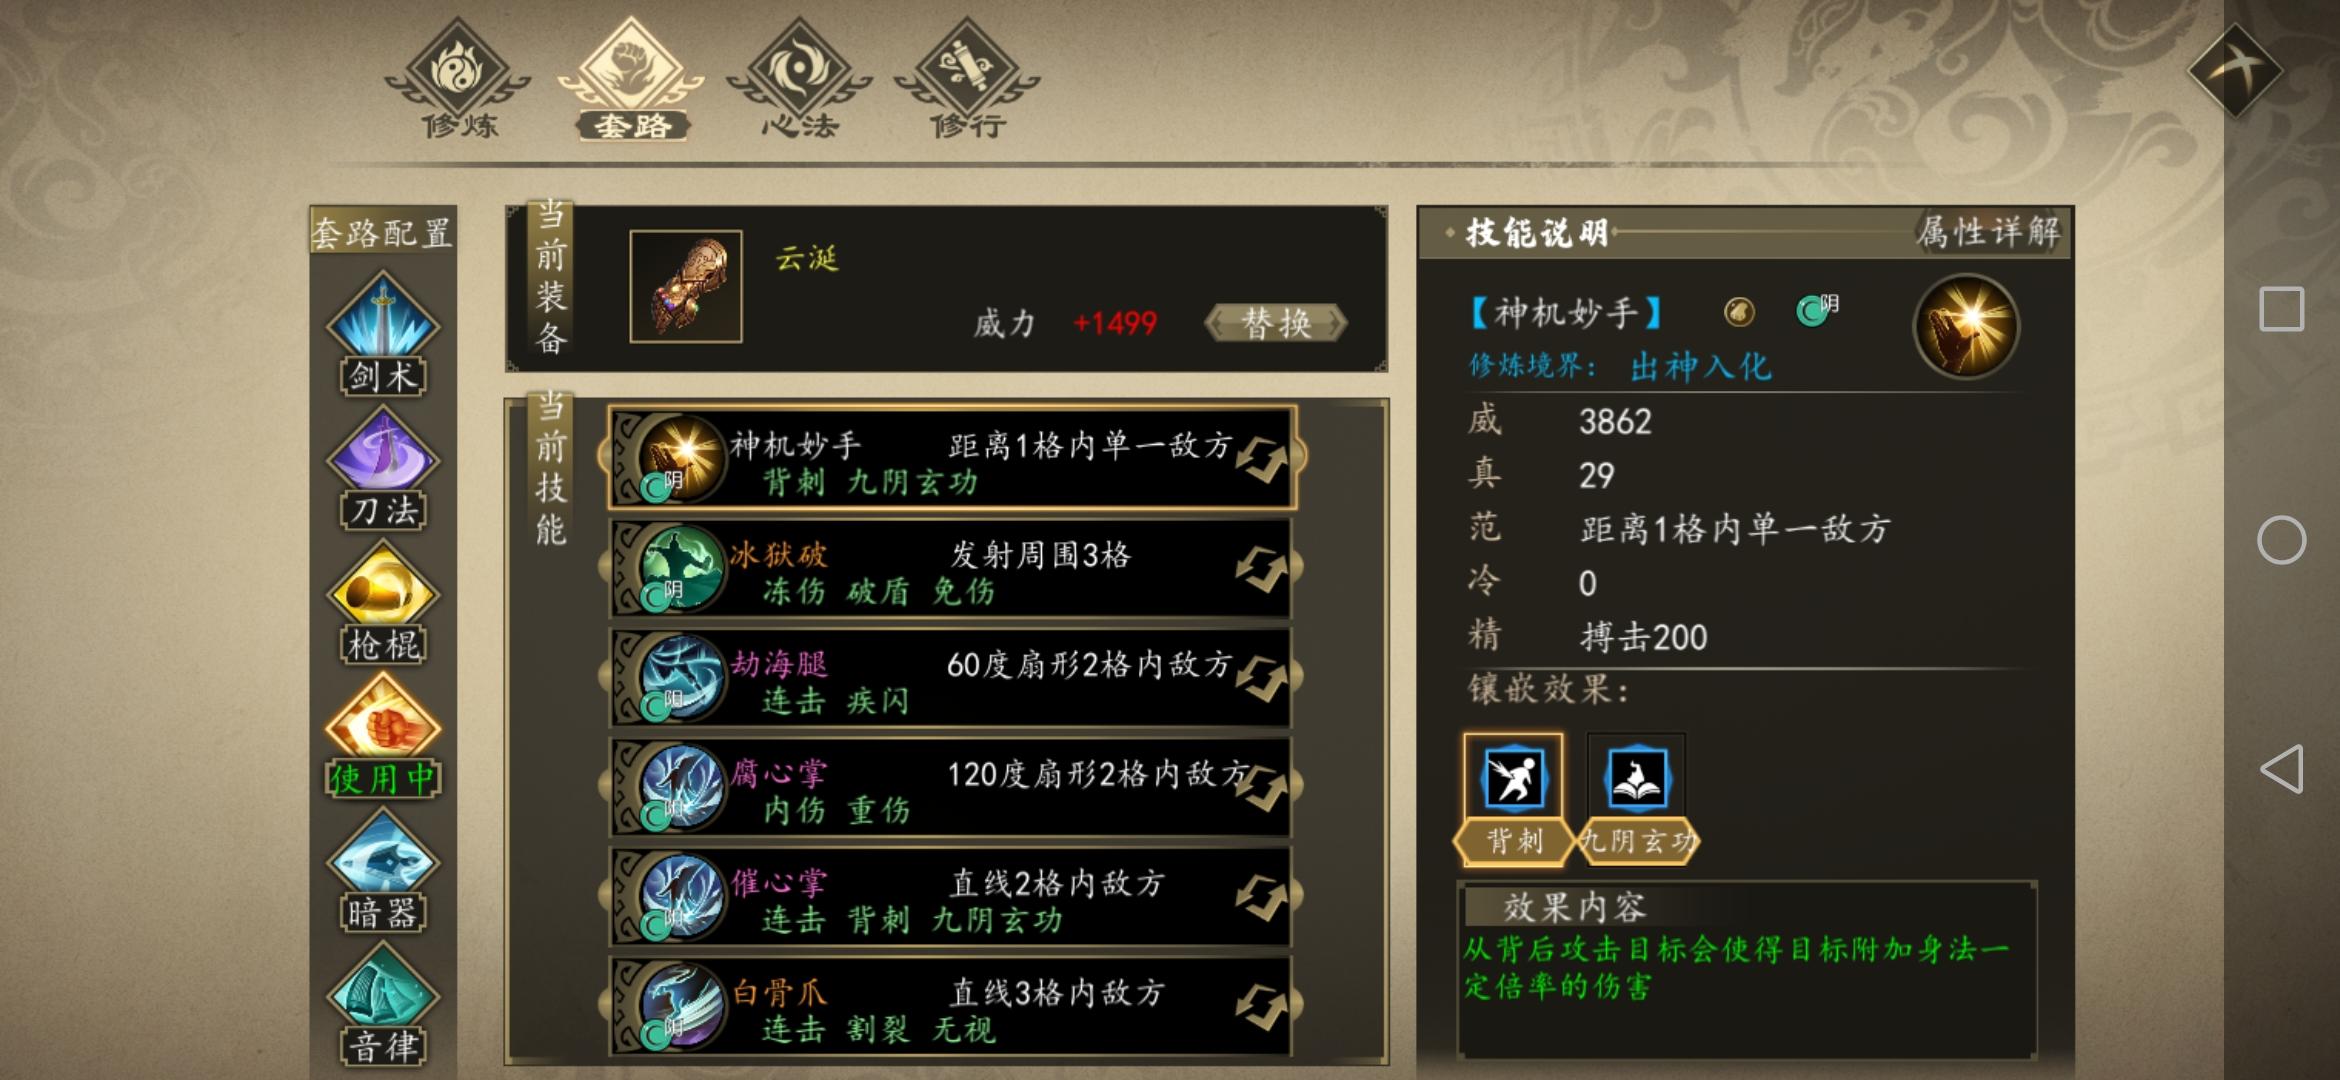This screenshot has height=1080, width=2340.
Task: Click the 九阴玄功 inlay effect icon
Action: coord(1636,779)
